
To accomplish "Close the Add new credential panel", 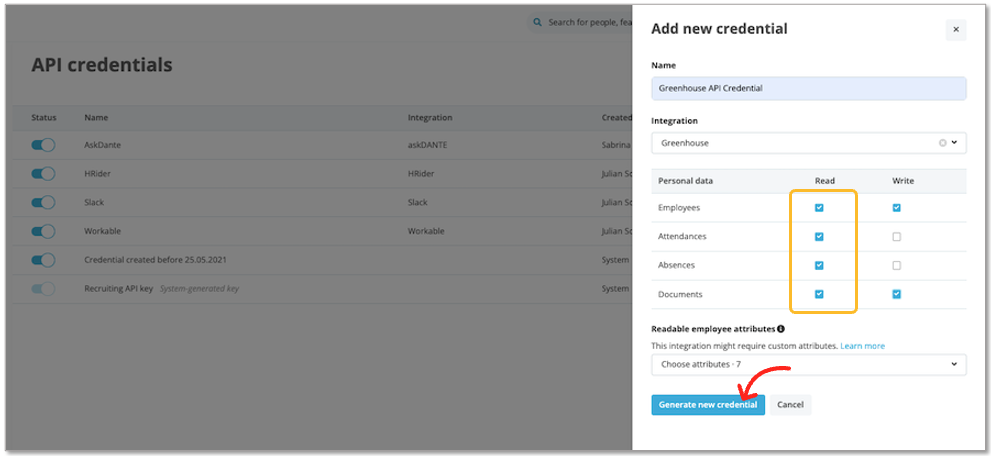I will point(956,30).
